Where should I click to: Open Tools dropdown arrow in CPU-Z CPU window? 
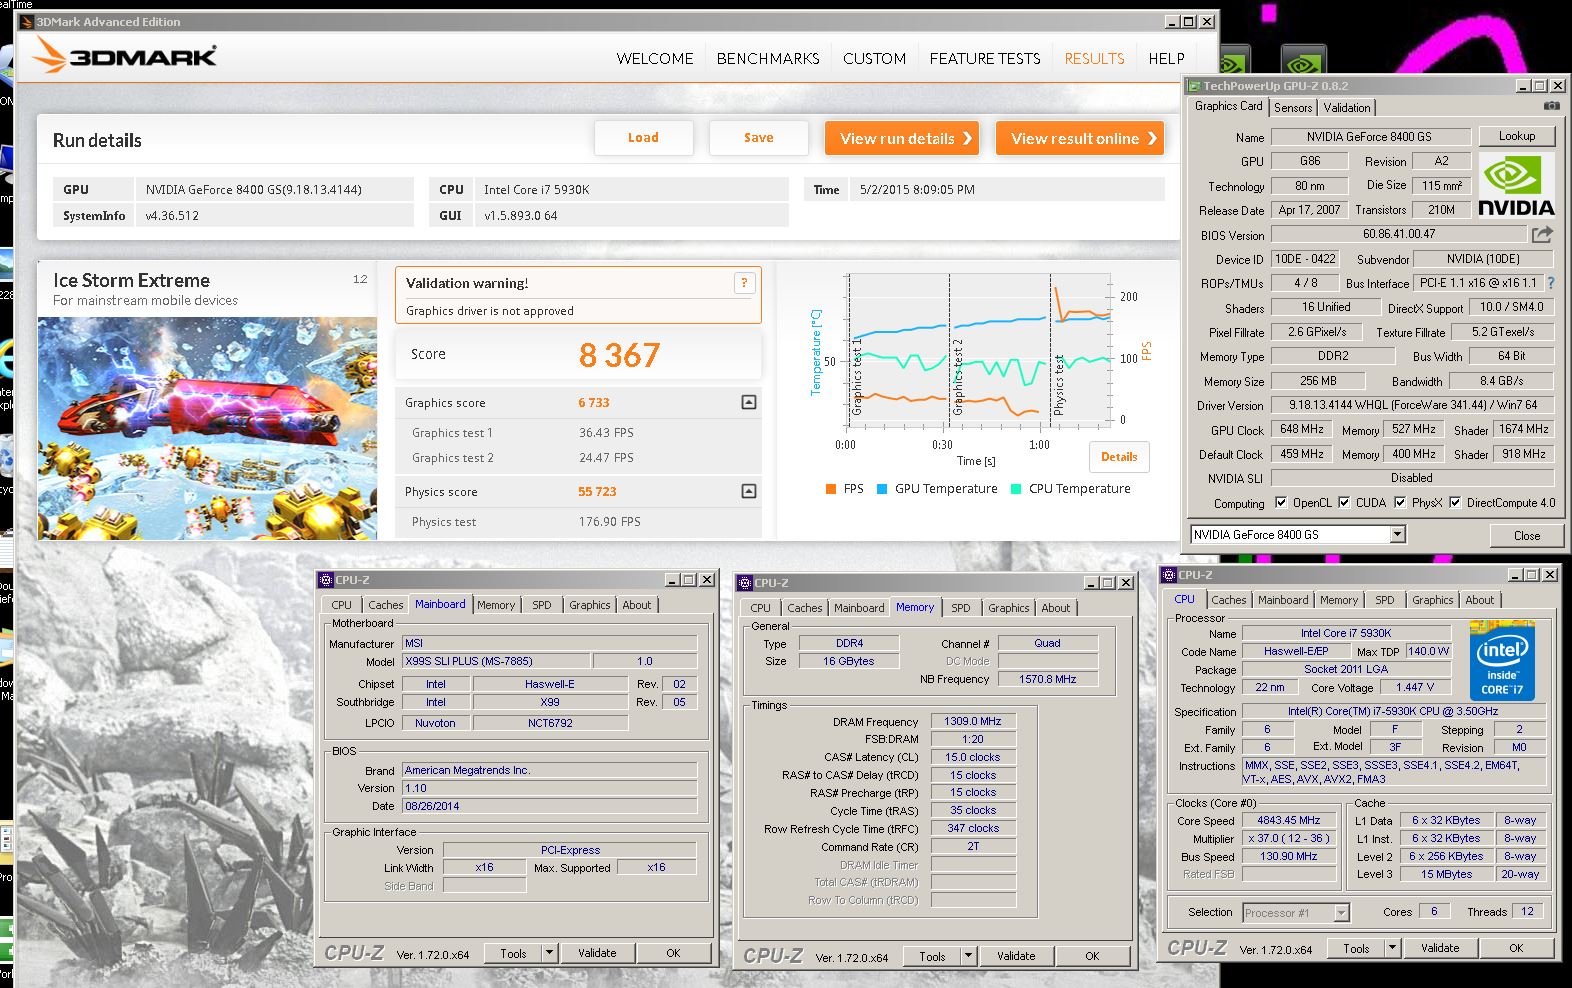(1392, 948)
